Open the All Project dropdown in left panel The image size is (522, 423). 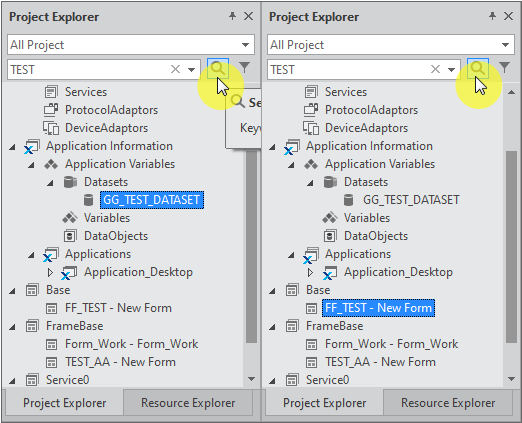[246, 45]
